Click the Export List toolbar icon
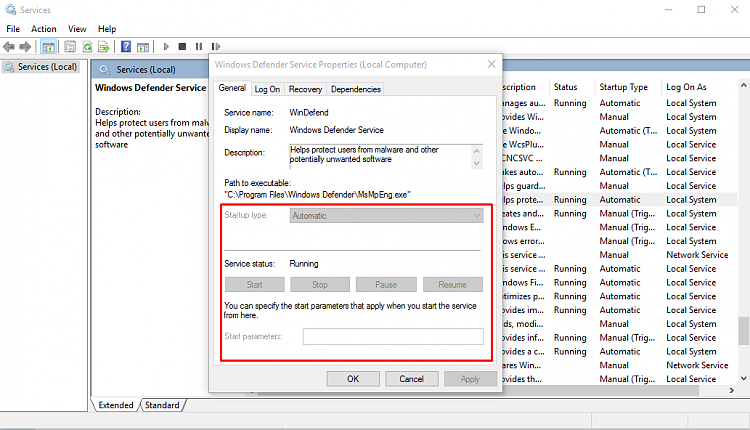The width and height of the screenshot is (750, 430). point(104,46)
